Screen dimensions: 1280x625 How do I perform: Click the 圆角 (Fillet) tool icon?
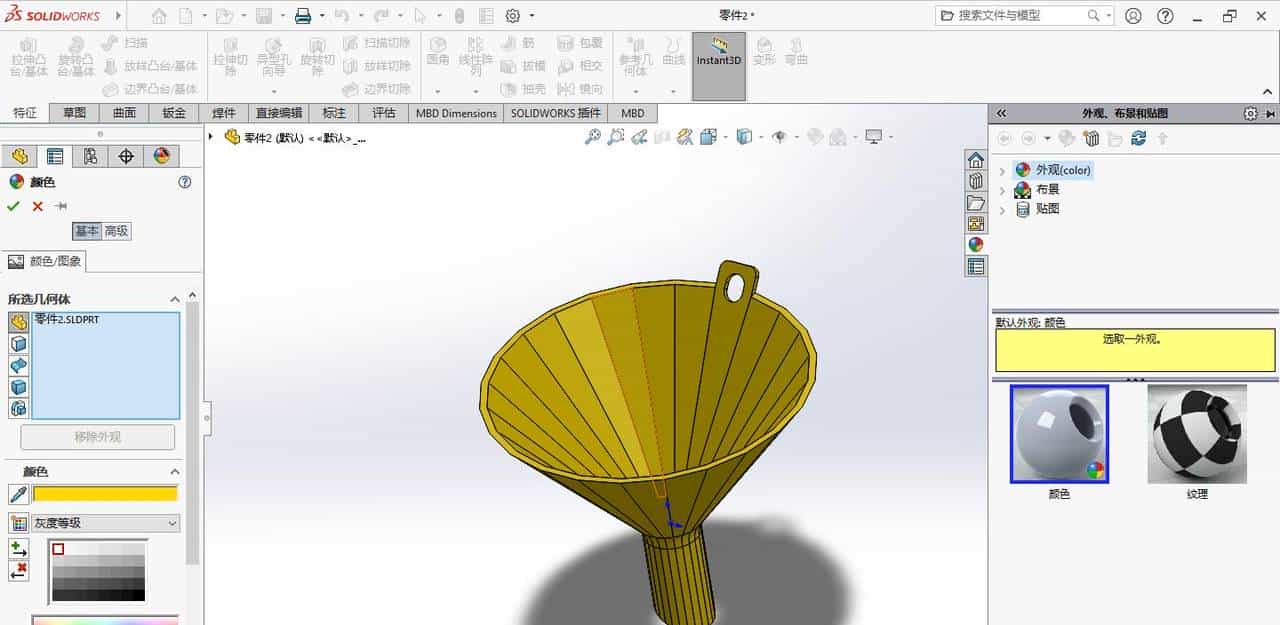(437, 47)
